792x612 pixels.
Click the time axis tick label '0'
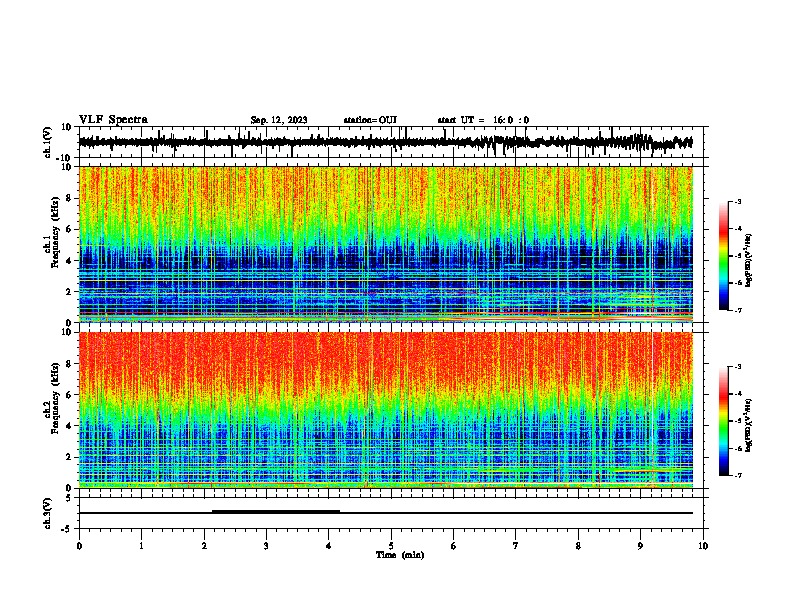pos(79,545)
